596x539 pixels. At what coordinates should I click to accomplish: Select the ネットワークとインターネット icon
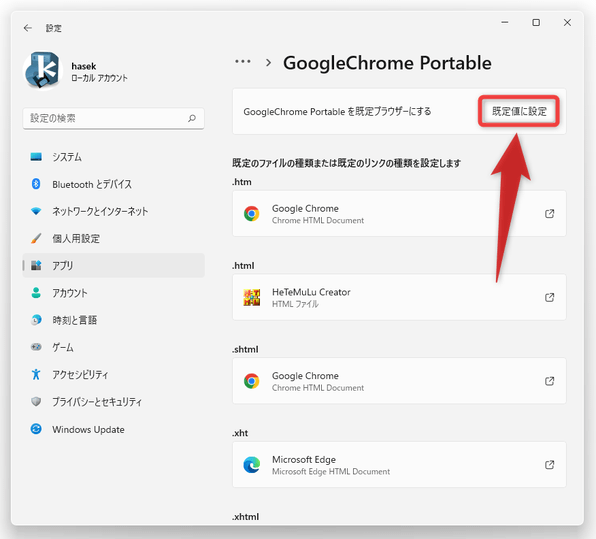click(x=36, y=211)
